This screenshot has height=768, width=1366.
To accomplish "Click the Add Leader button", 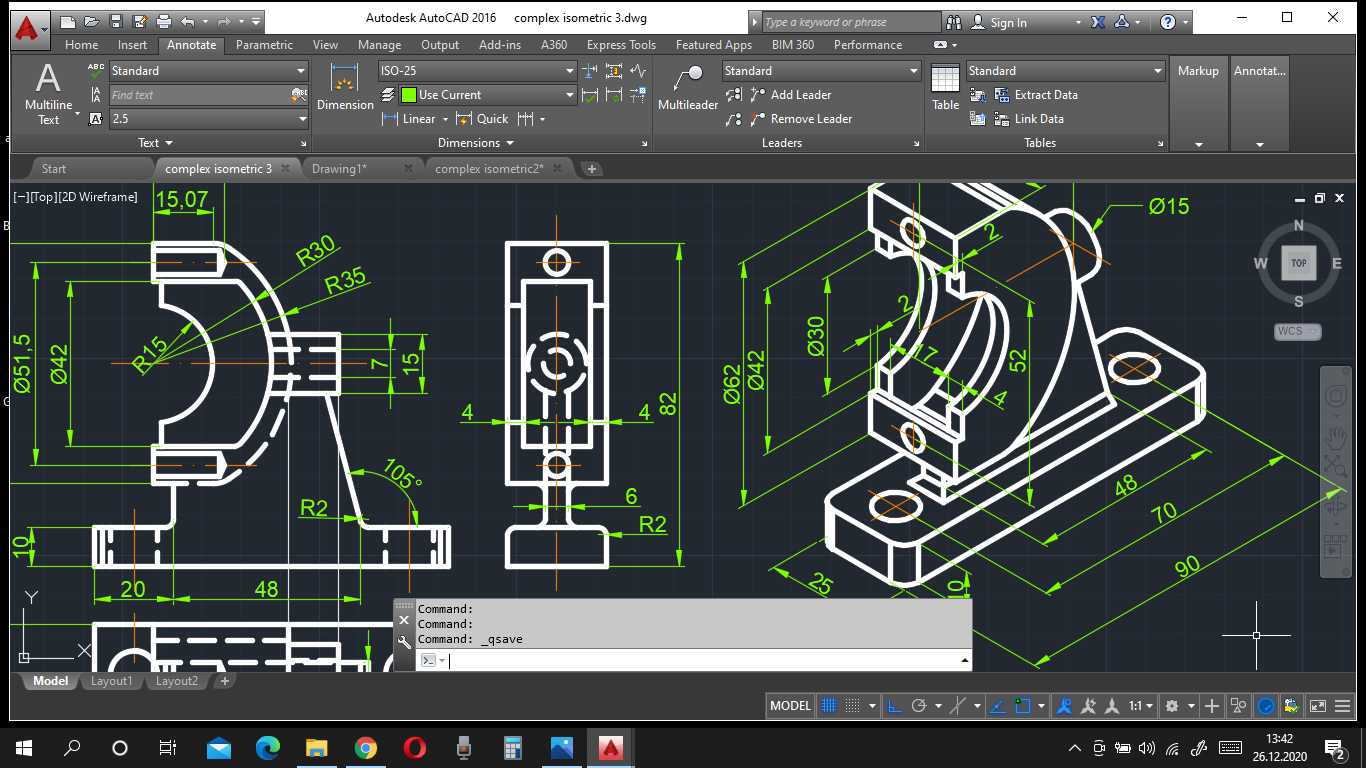I will [x=790, y=95].
